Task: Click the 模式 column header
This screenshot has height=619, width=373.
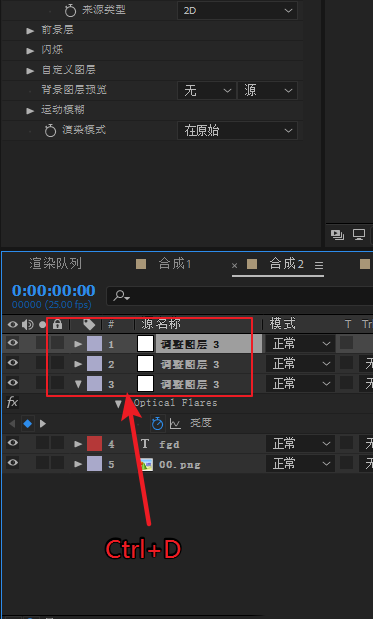Action: 282,324
